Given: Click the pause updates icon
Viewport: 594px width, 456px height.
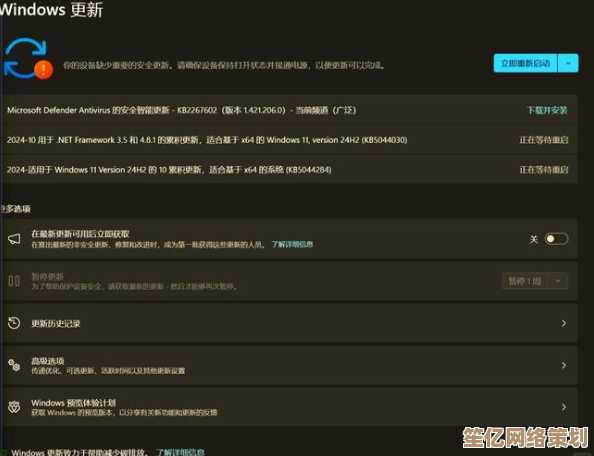Looking at the screenshot, I should coord(14,281).
